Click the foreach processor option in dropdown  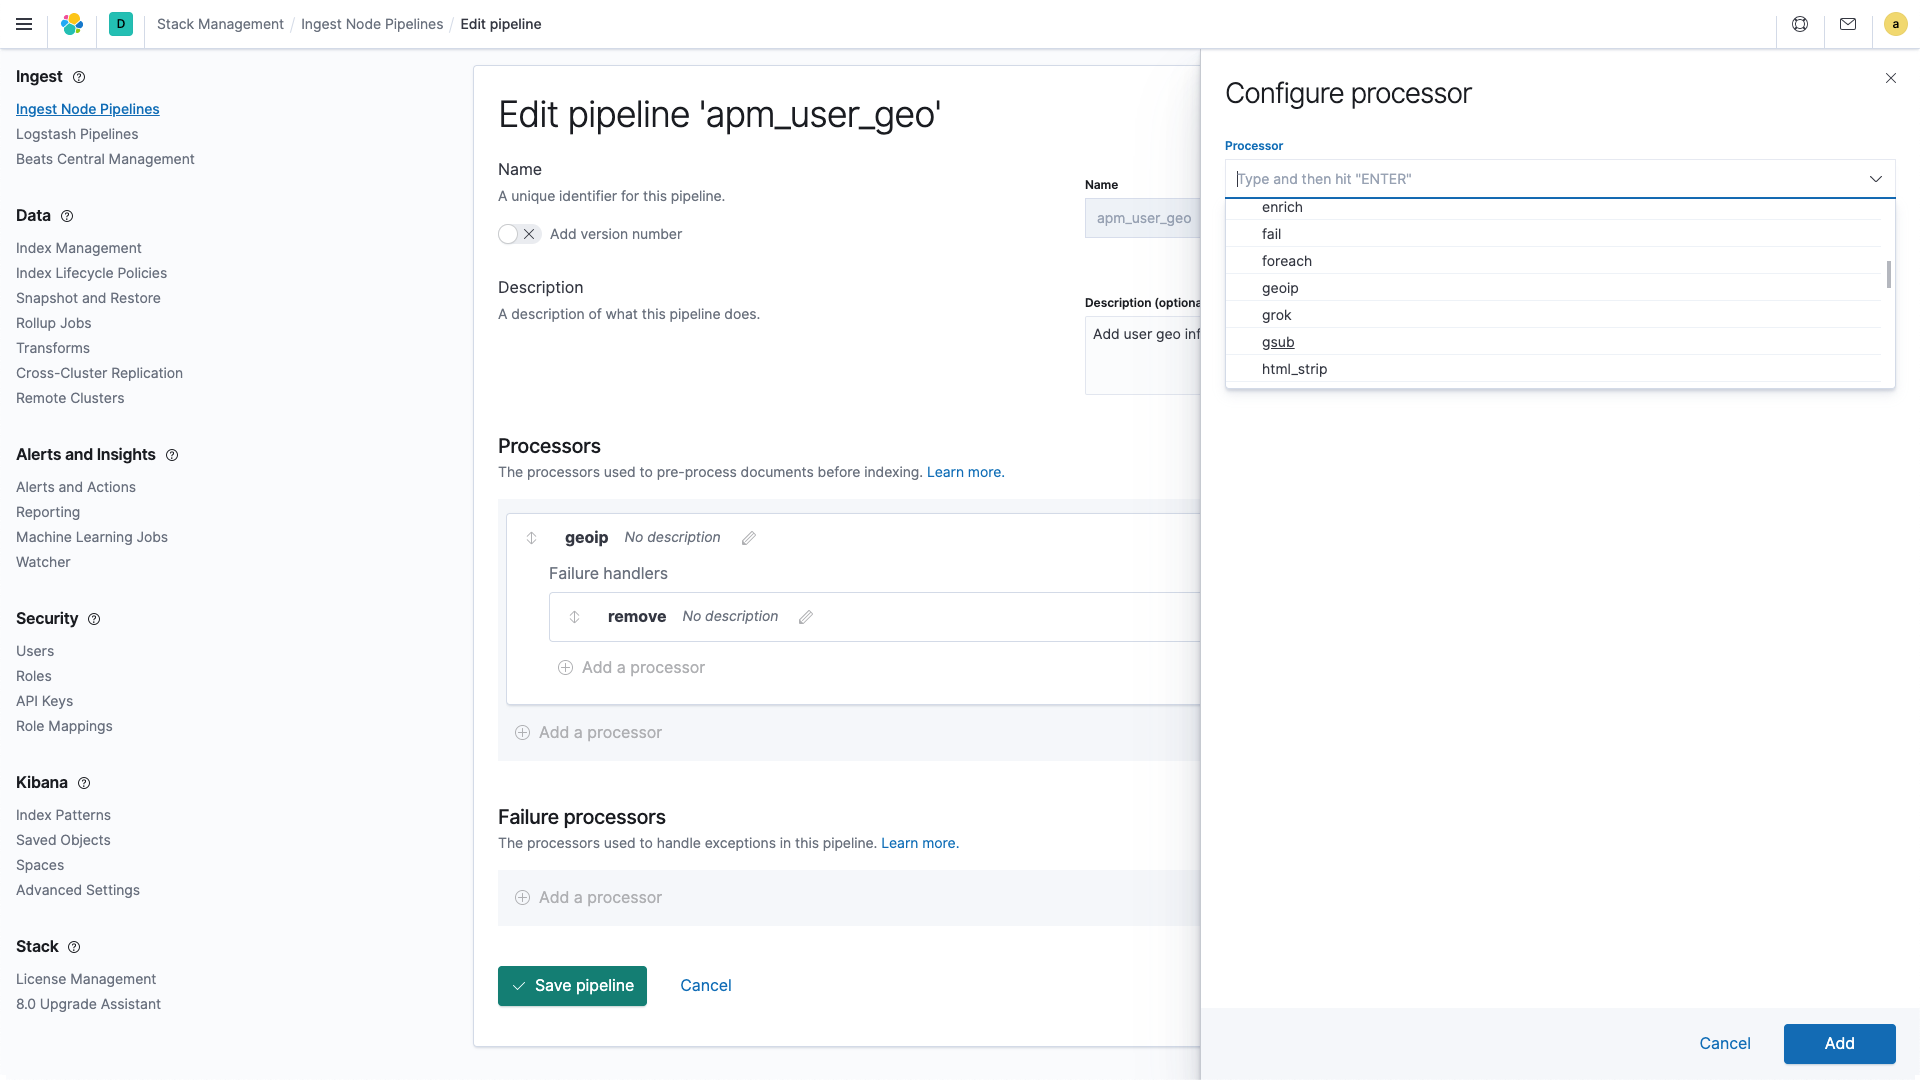(x=1287, y=260)
